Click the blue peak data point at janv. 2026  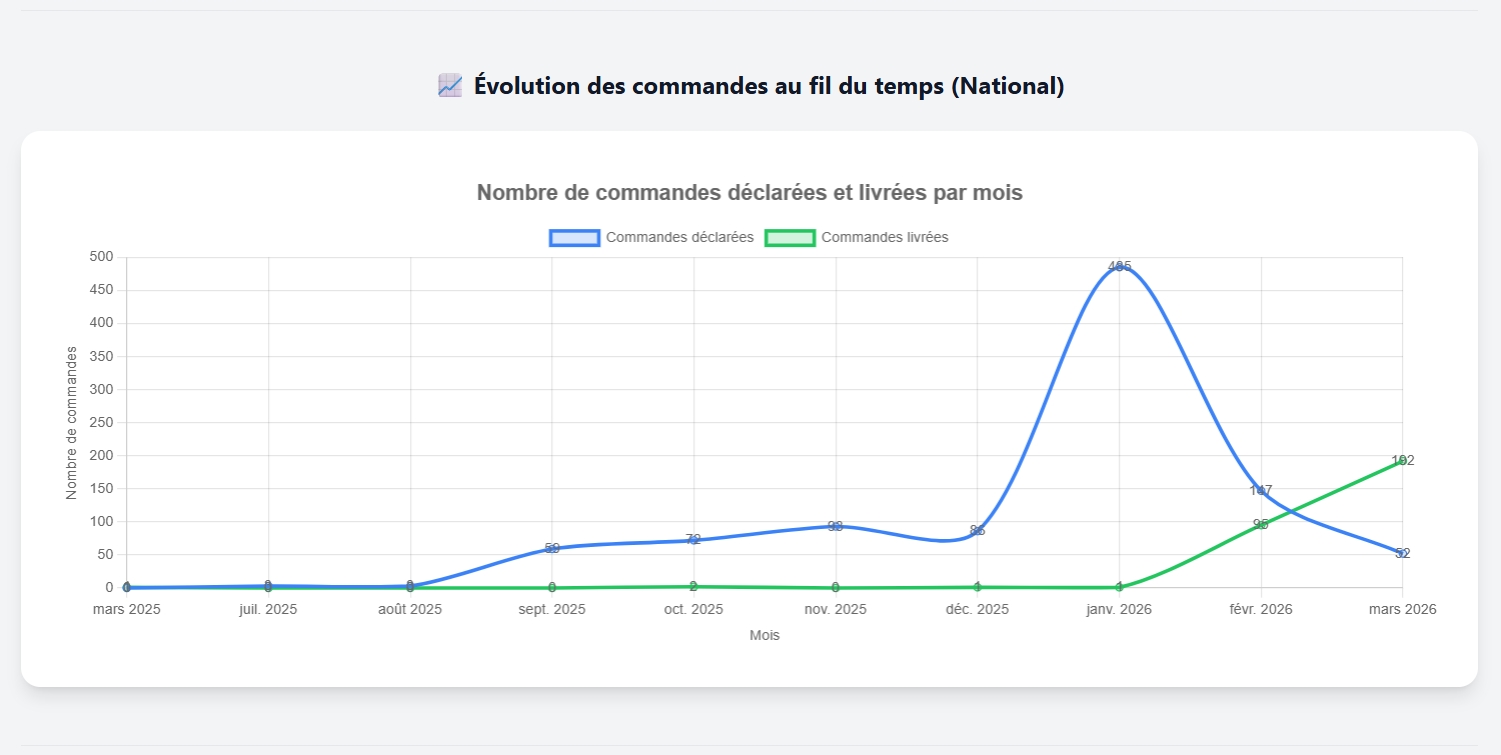[1119, 267]
